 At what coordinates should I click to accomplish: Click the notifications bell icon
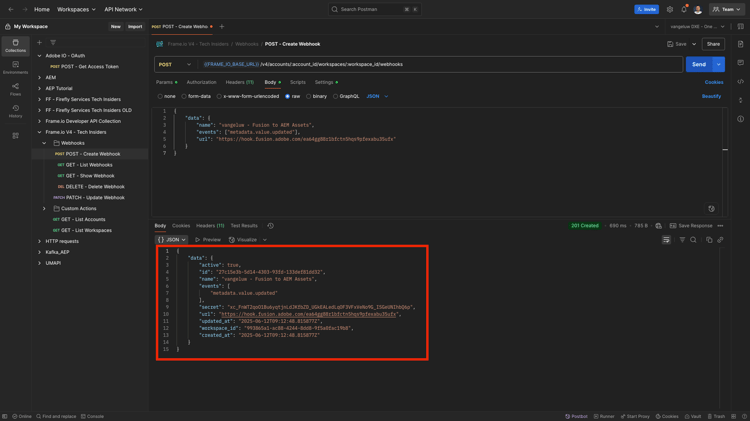click(x=684, y=10)
